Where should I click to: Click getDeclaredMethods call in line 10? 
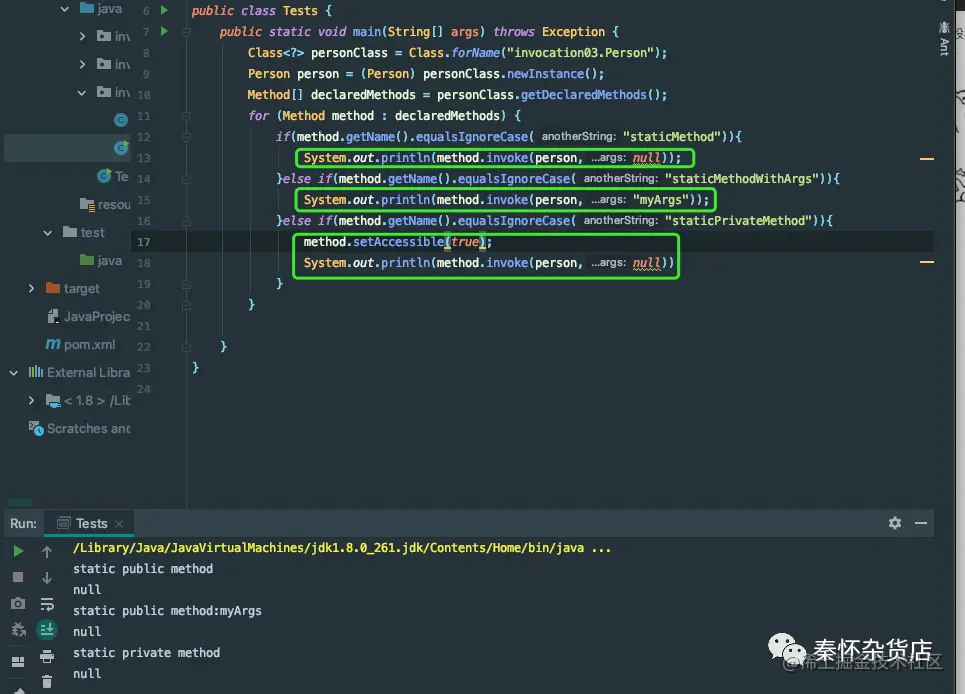(x=583, y=95)
